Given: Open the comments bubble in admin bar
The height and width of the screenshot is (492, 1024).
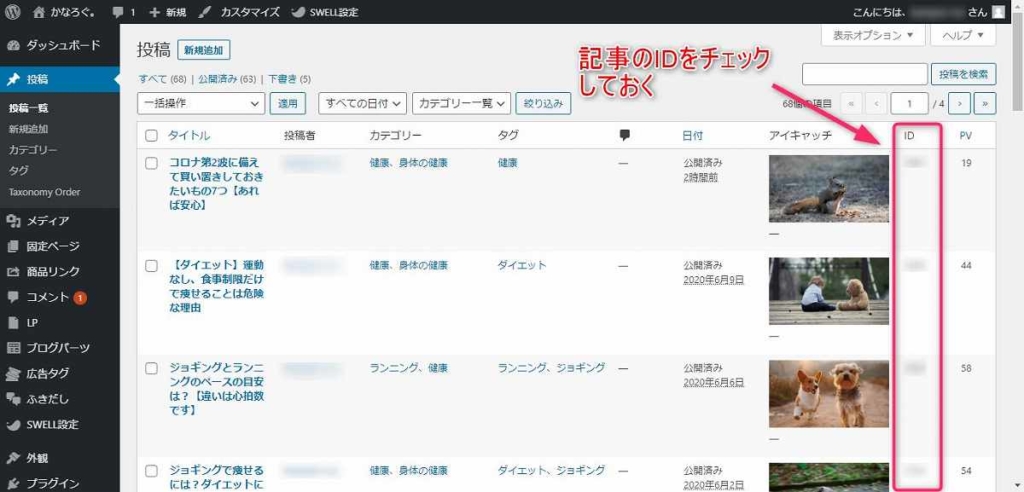Looking at the screenshot, I should [123, 12].
